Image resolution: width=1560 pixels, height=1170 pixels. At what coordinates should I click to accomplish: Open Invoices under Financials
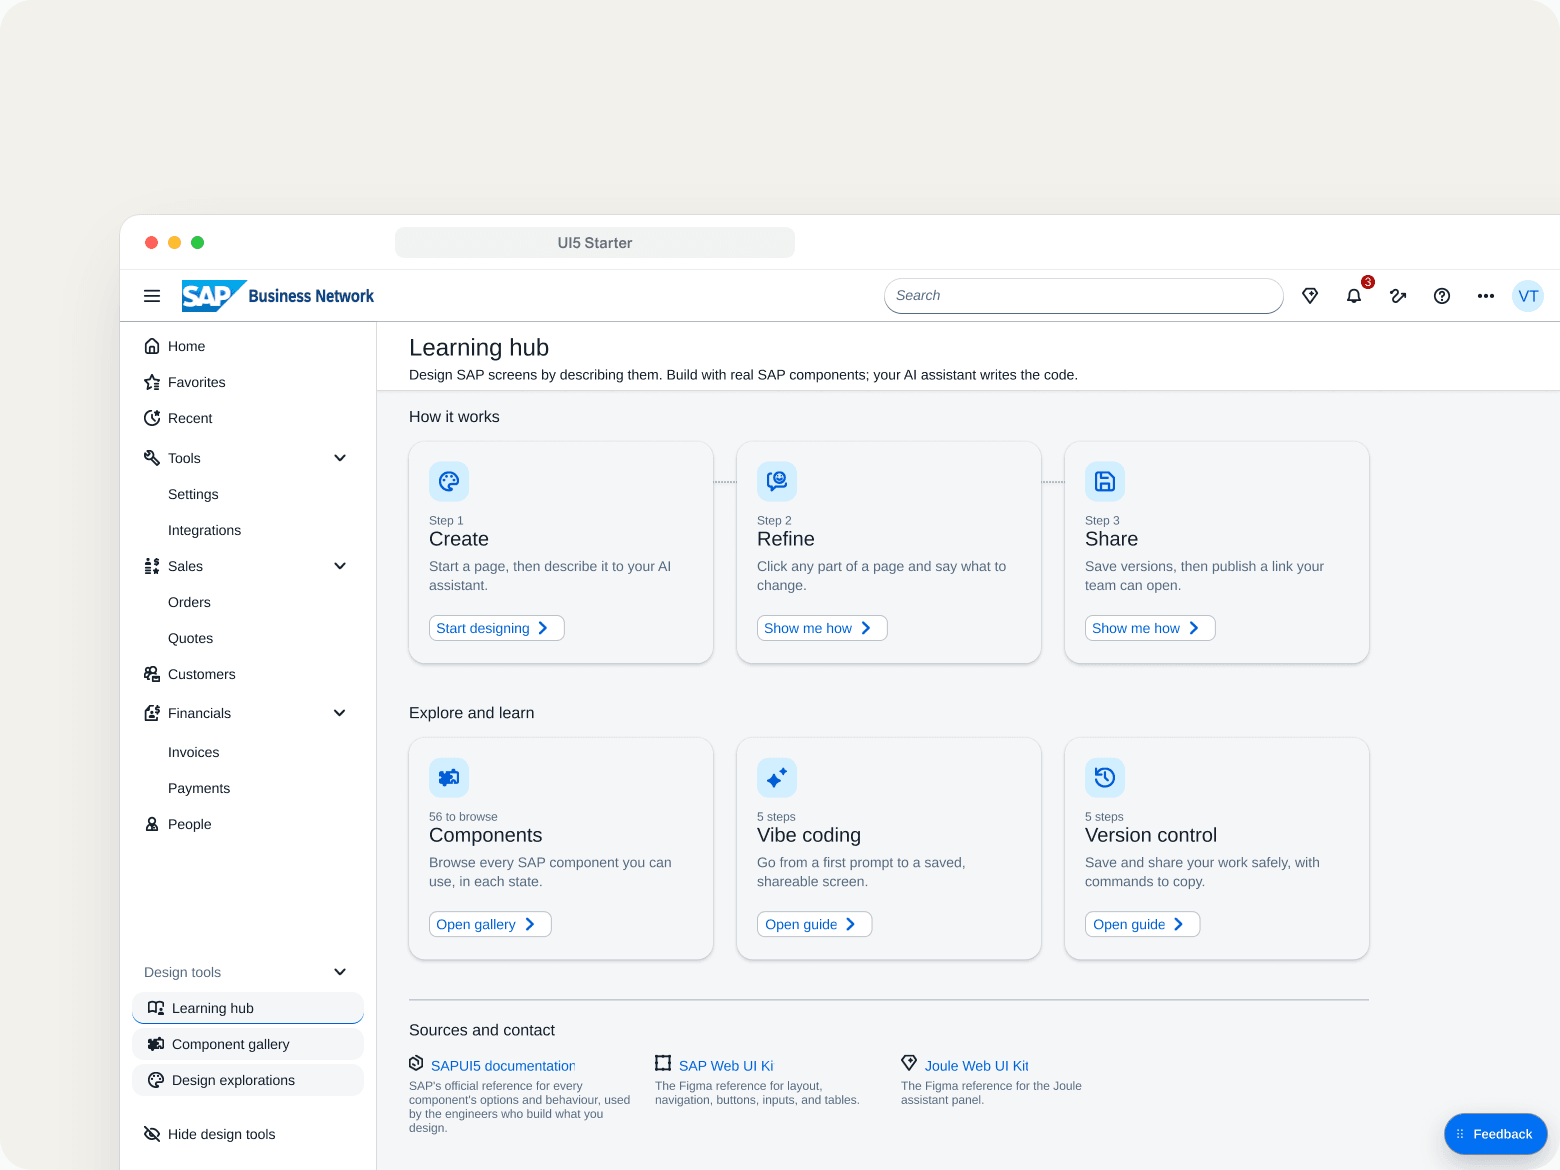pyautogui.click(x=248, y=752)
